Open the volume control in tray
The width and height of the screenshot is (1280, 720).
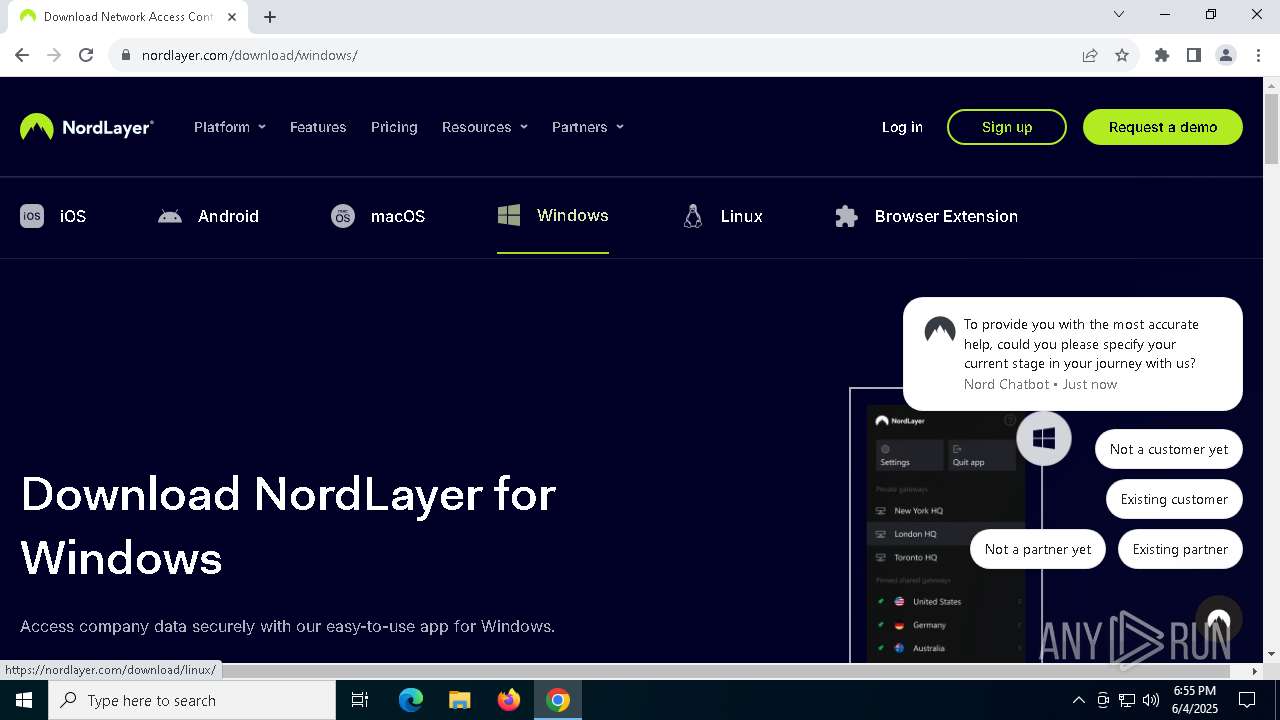click(1151, 700)
